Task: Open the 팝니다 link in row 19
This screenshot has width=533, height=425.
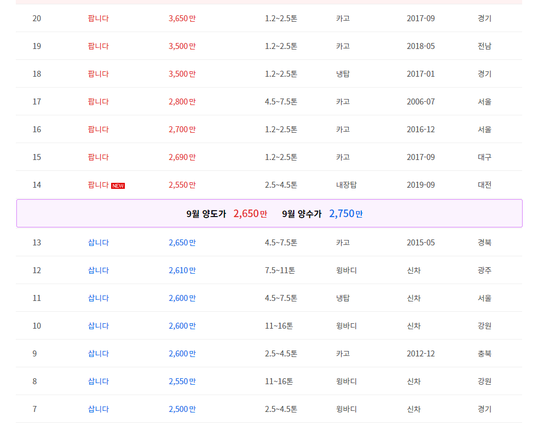Action: click(98, 46)
